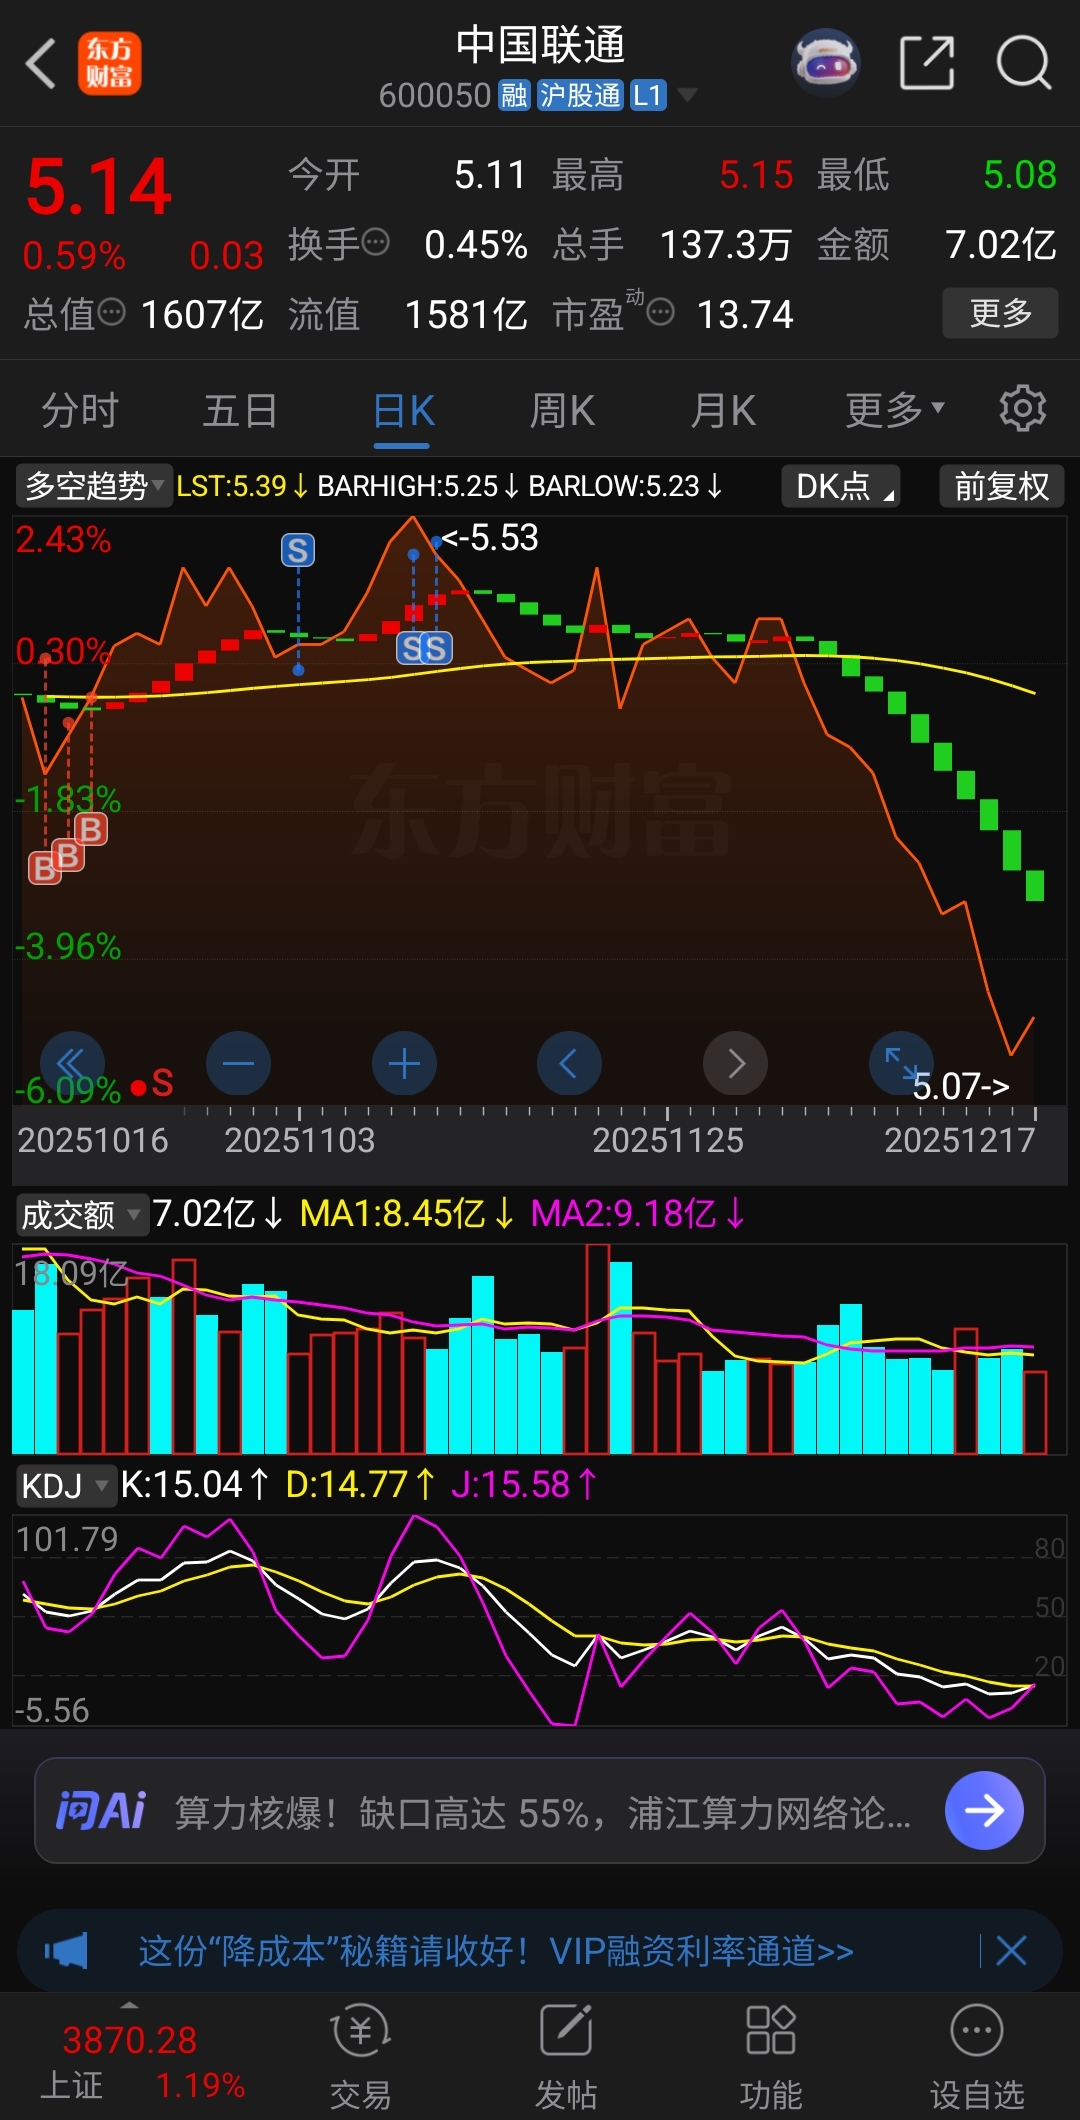Open the robot assistant avatar icon
Image resolution: width=1080 pixels, height=2120 pixels.
tap(825, 62)
